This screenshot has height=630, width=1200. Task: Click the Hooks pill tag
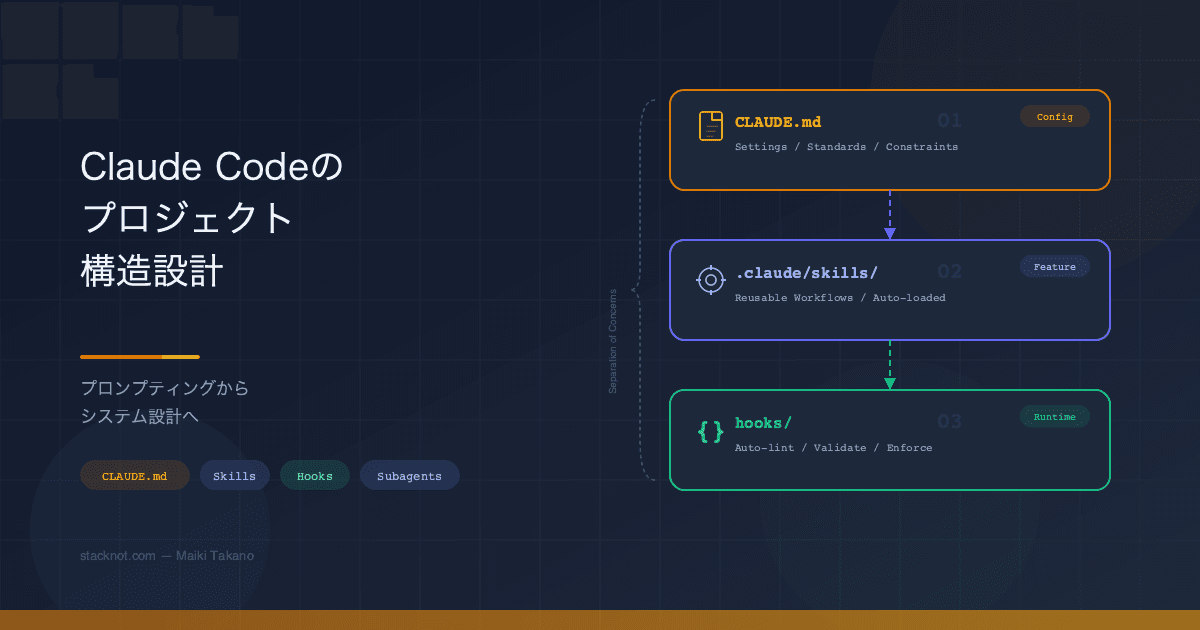tap(314, 475)
